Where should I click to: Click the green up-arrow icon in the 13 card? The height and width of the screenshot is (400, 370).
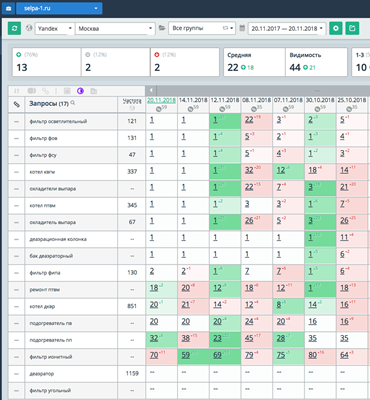tap(19, 55)
